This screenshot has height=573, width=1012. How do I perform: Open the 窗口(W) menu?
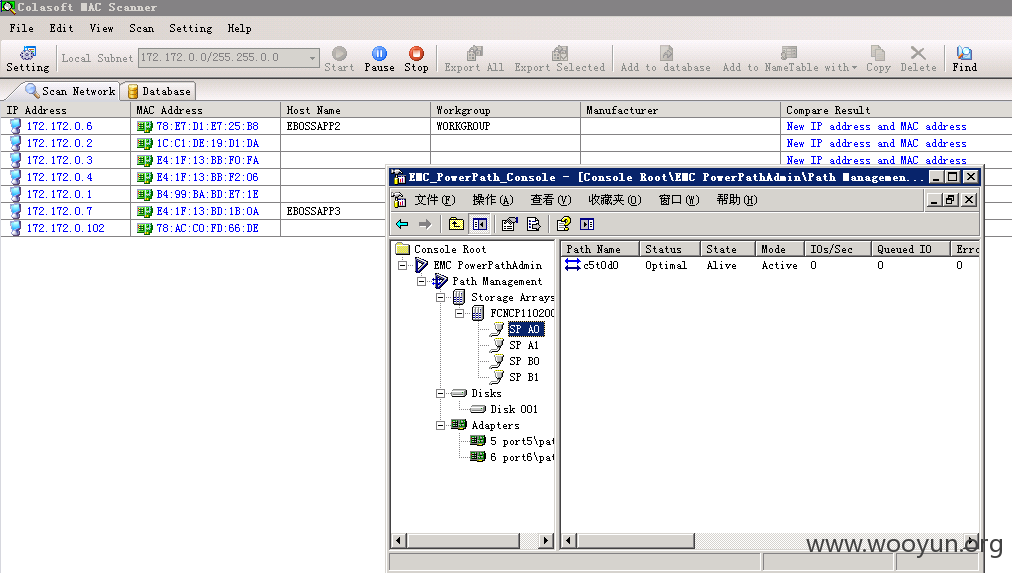pyautogui.click(x=678, y=200)
